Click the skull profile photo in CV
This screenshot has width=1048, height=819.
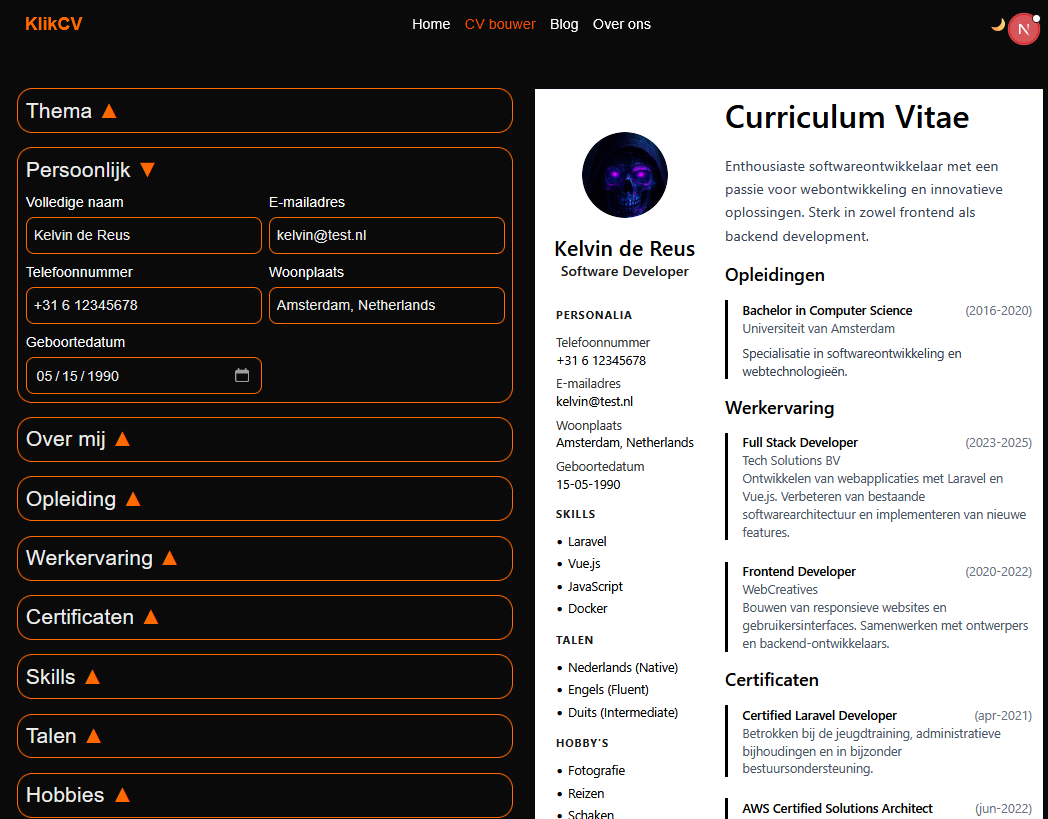coord(624,176)
